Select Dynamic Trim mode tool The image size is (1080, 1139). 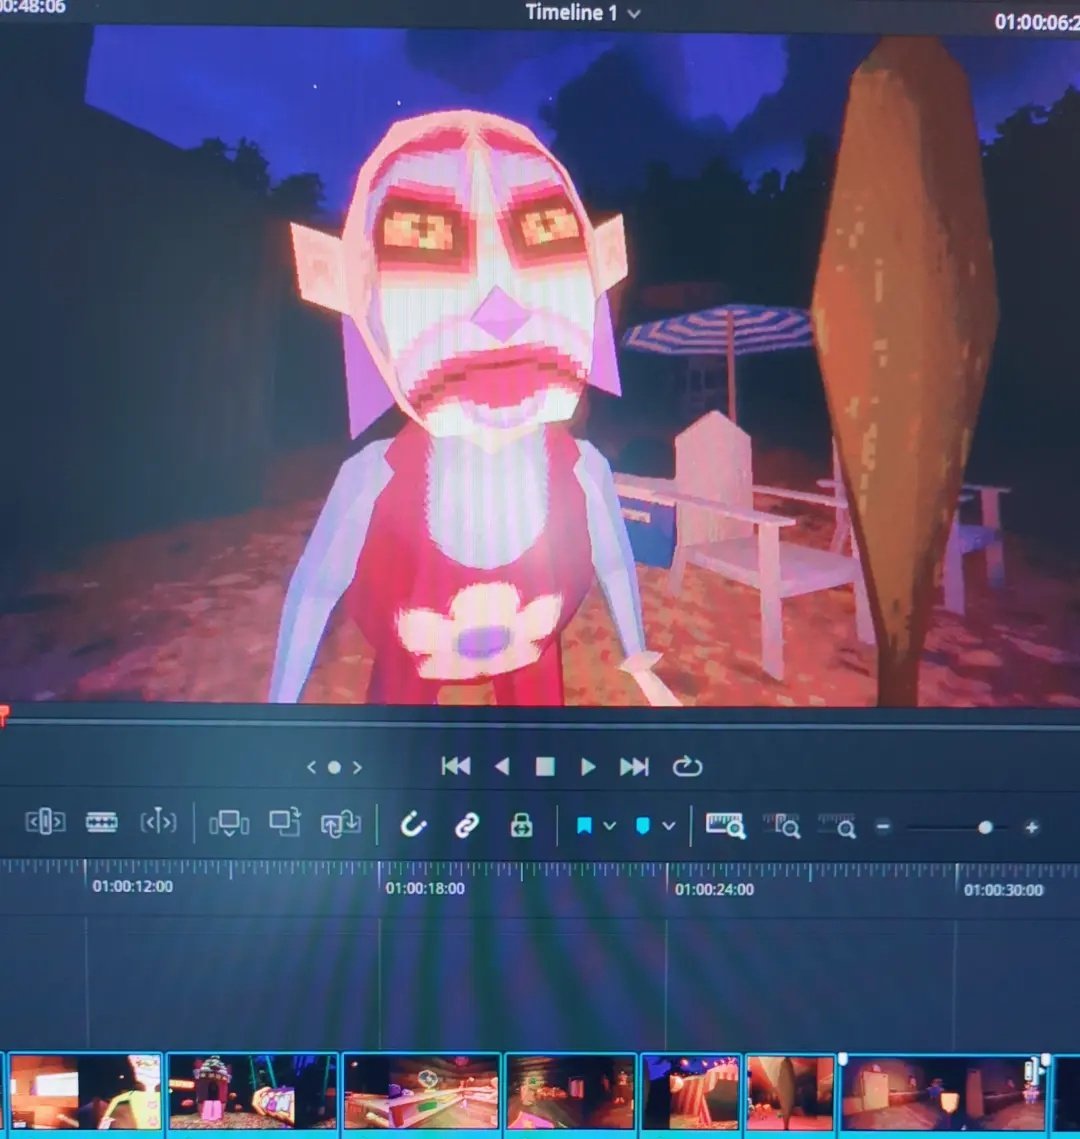coord(158,822)
